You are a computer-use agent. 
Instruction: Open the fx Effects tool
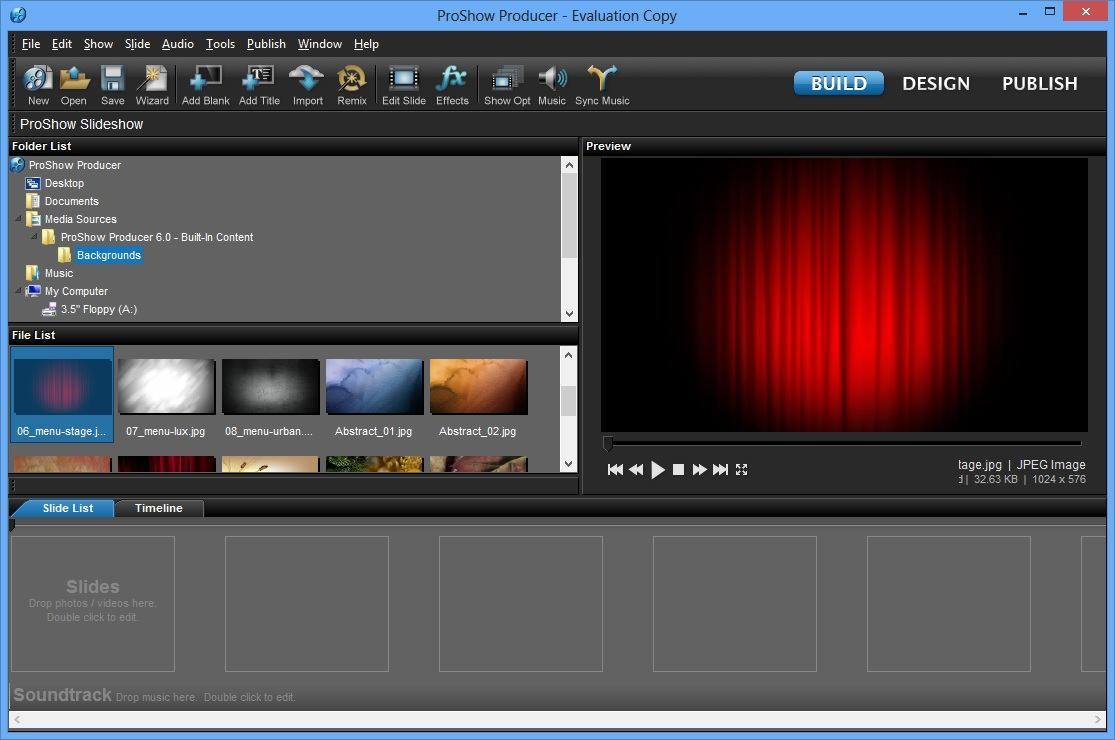[452, 85]
